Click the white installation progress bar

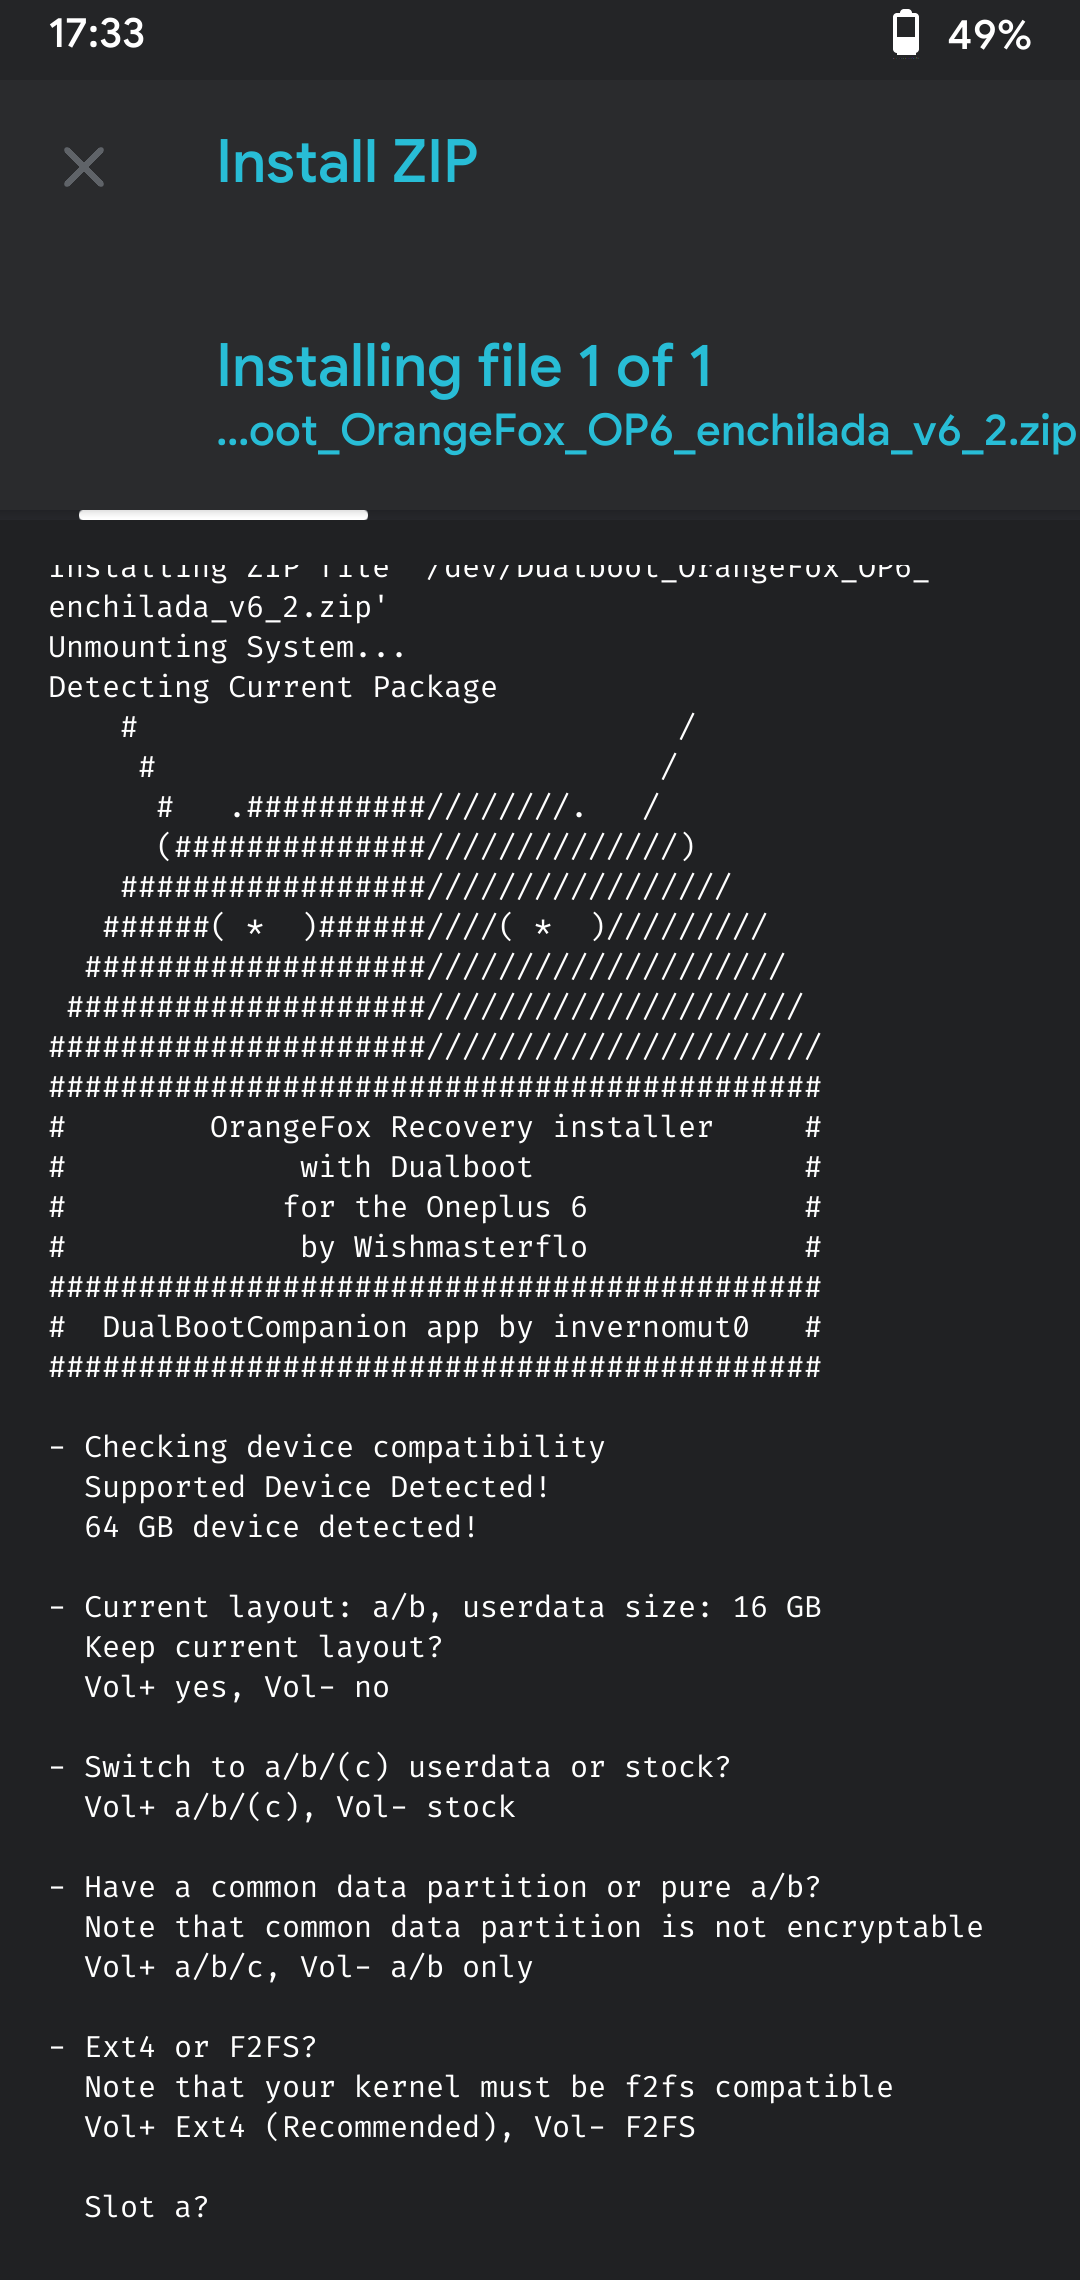pos(223,515)
